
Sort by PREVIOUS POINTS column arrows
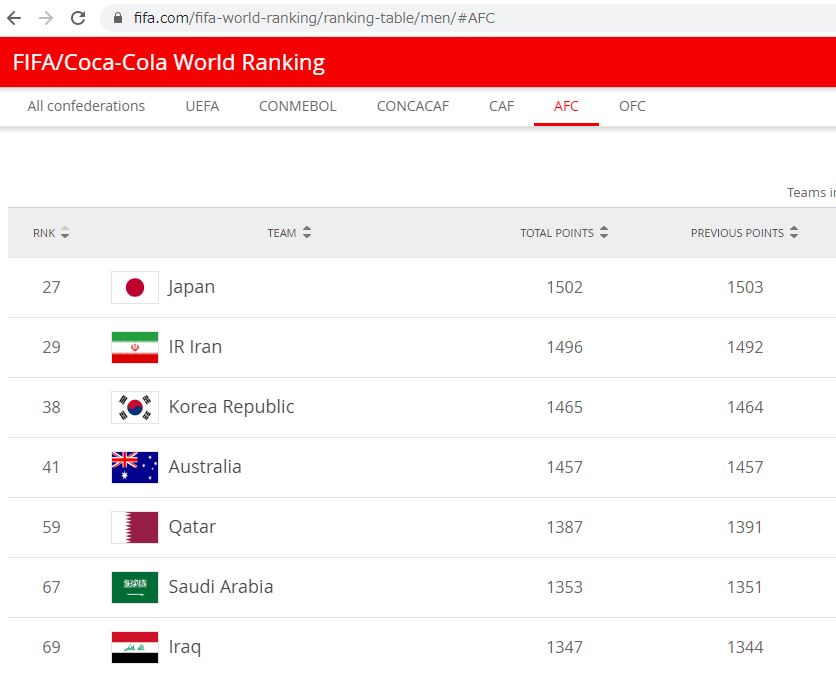click(x=794, y=233)
